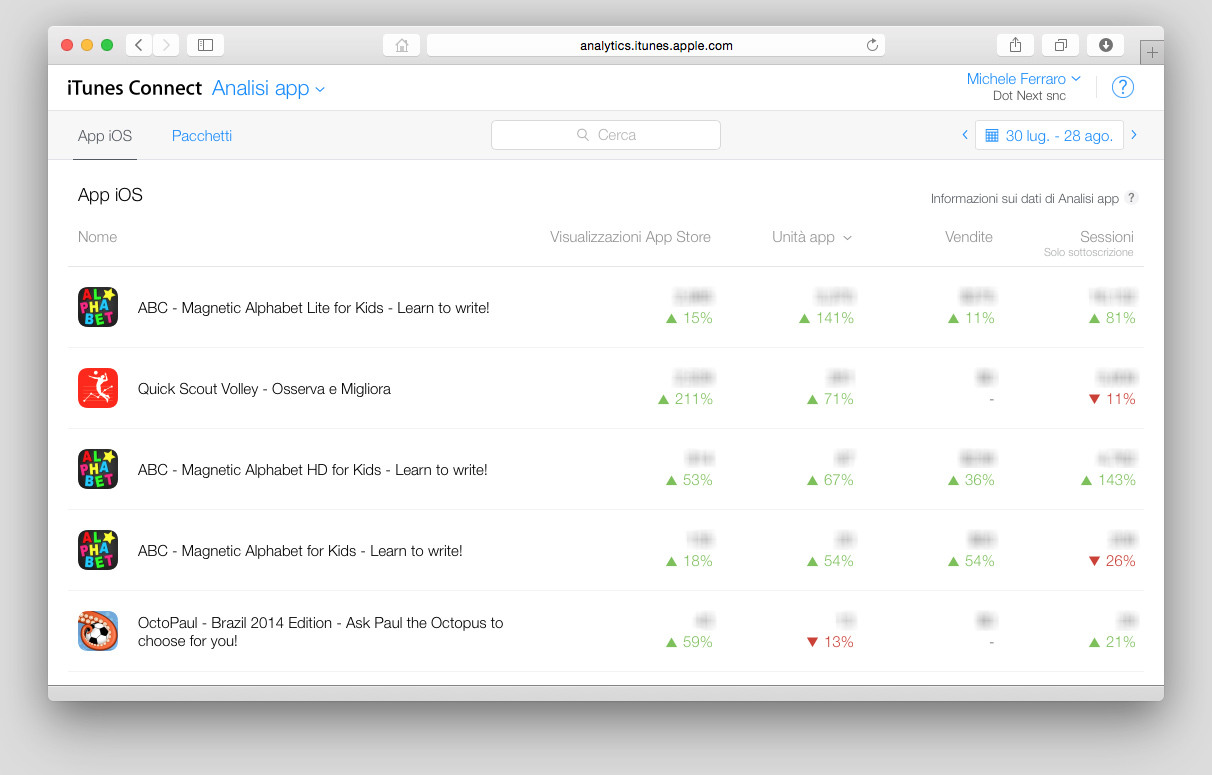Click the 13% units decrease for OctoPaul
Screen dimensions: 1212x775
point(830,642)
